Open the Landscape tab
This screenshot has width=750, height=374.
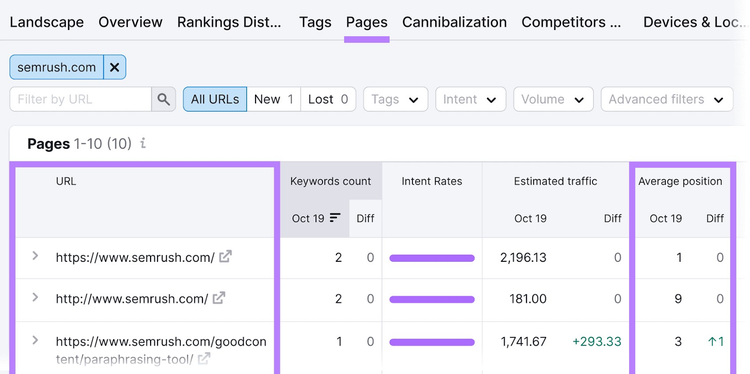pyautogui.click(x=46, y=22)
